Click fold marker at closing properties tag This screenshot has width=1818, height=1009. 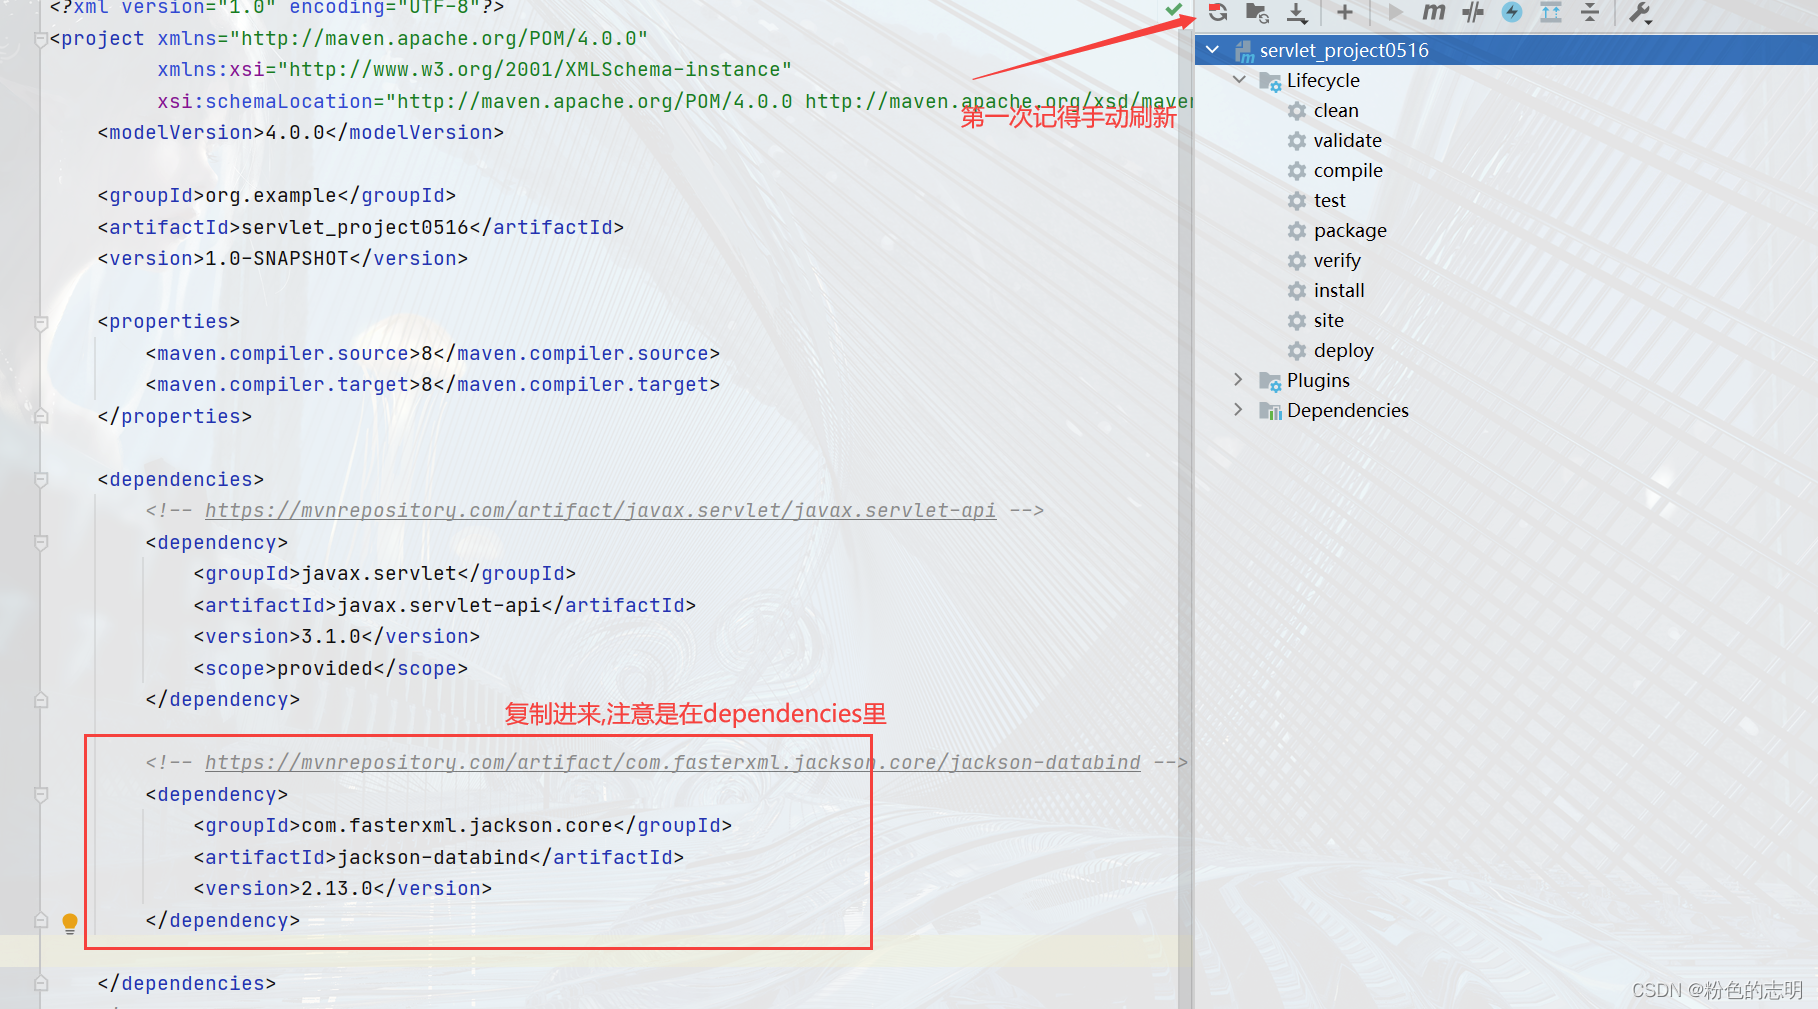(x=41, y=416)
